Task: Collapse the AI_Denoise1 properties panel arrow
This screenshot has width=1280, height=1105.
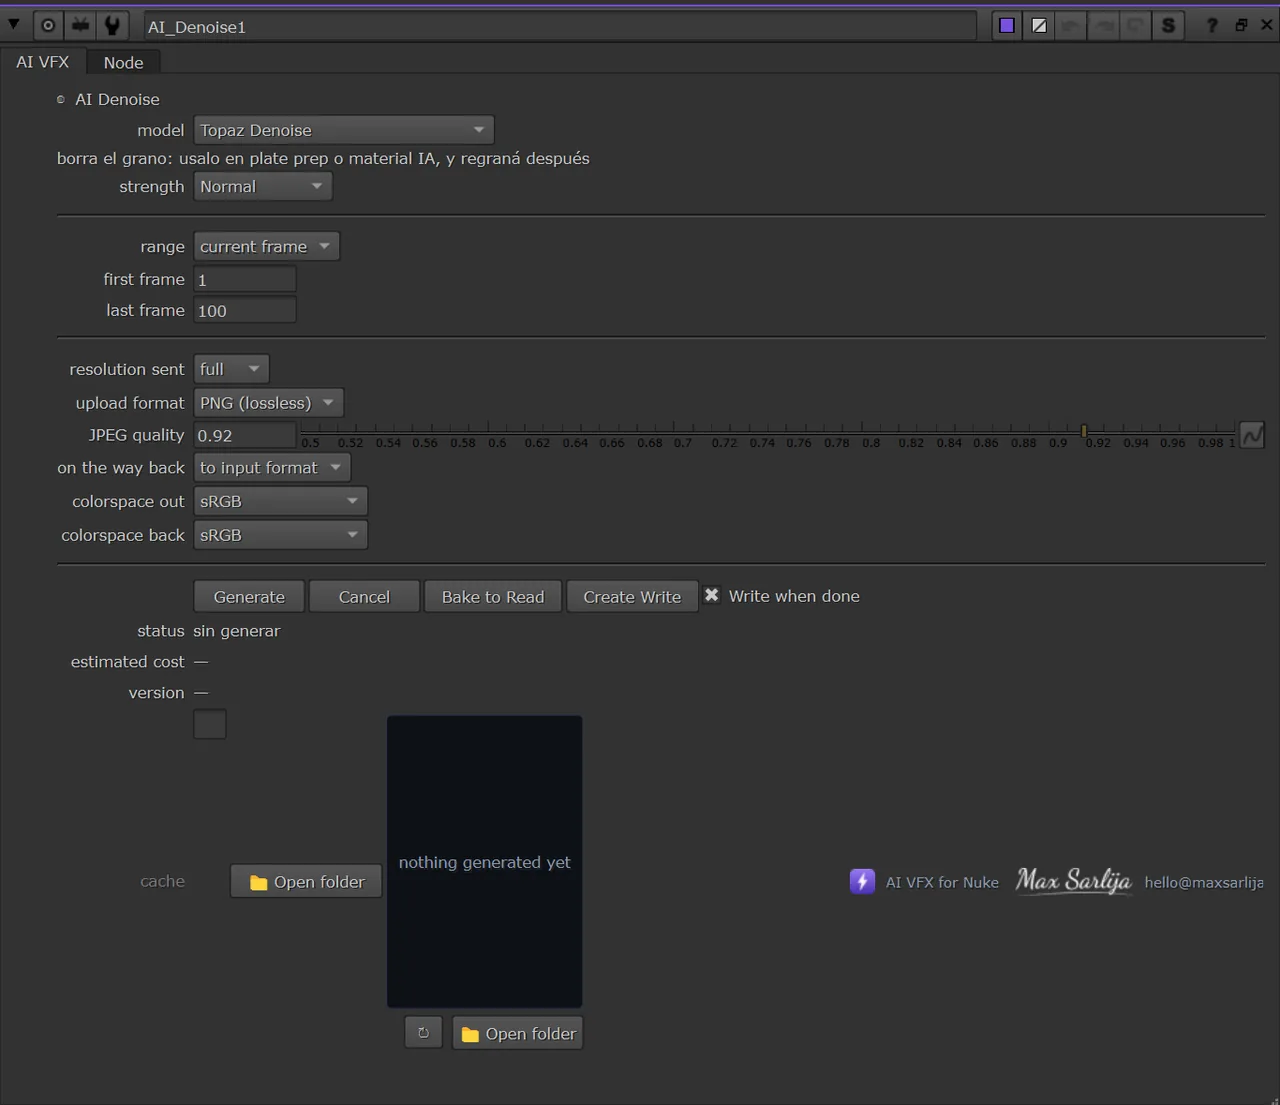Action: pyautogui.click(x=14, y=24)
